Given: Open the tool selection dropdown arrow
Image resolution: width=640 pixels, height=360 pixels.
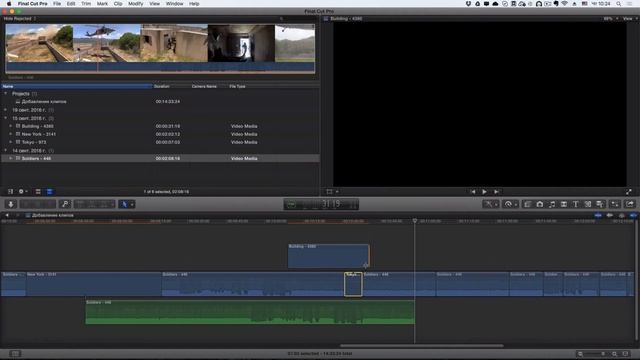Looking at the screenshot, I should pos(132,204).
